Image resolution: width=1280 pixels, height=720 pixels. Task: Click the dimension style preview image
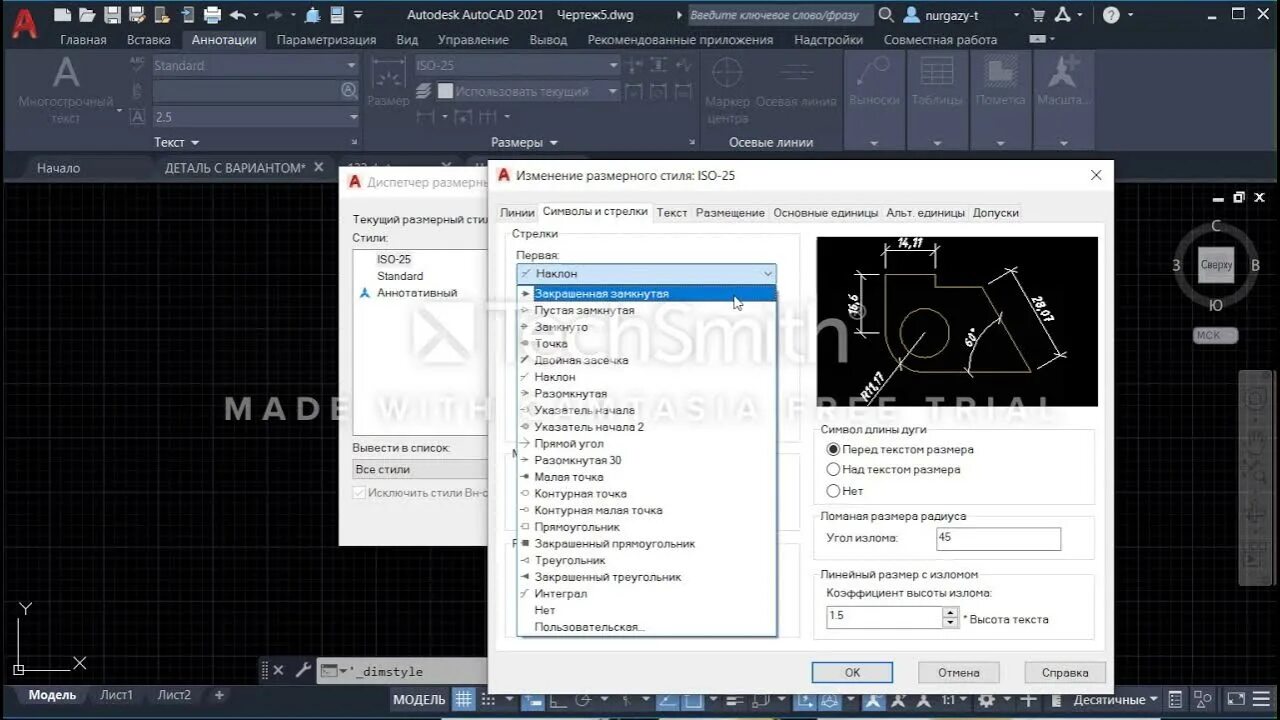point(957,321)
